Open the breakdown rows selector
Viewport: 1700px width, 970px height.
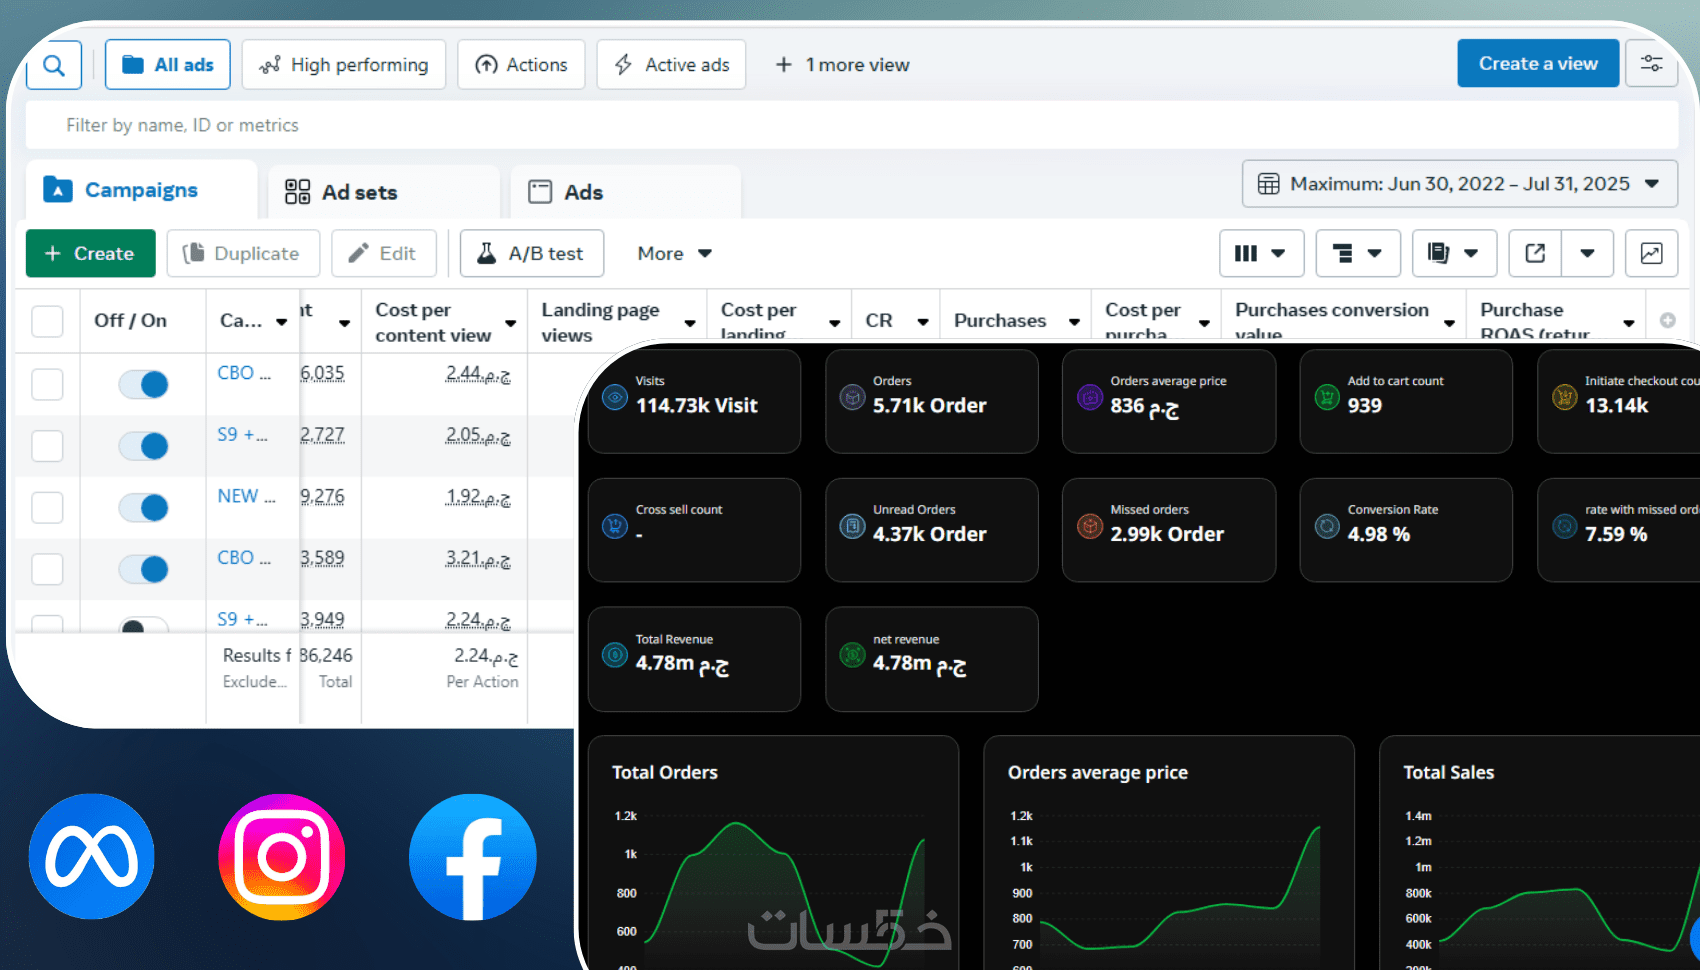(x=1357, y=253)
